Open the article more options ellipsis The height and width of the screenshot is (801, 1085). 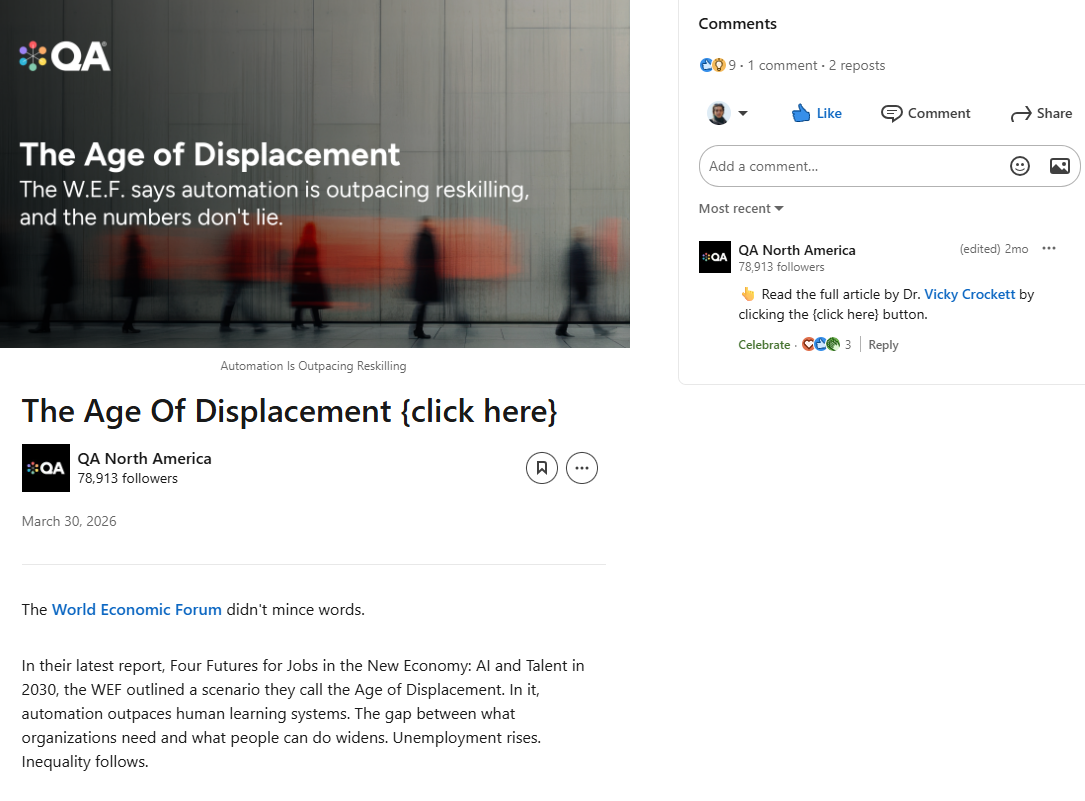[x=581, y=468]
